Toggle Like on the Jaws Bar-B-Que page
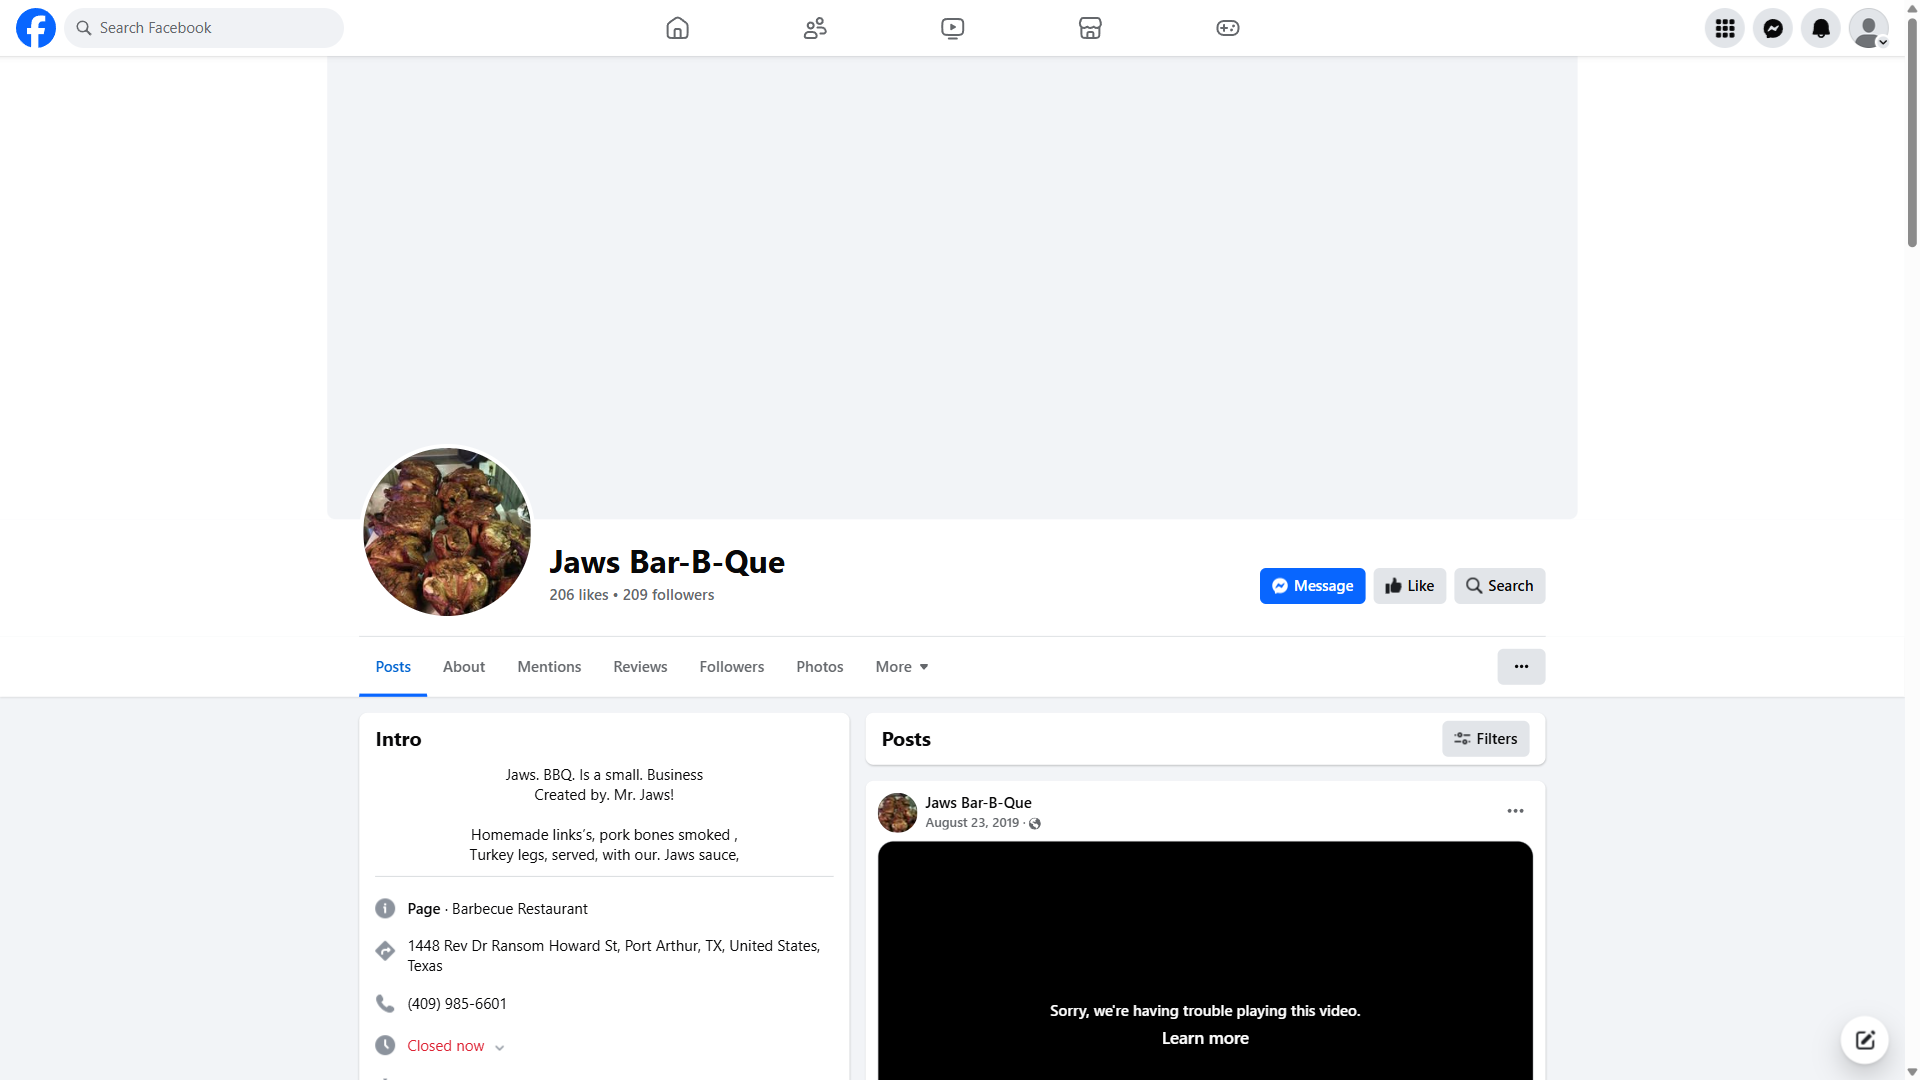This screenshot has width=1920, height=1080. [x=1409, y=586]
